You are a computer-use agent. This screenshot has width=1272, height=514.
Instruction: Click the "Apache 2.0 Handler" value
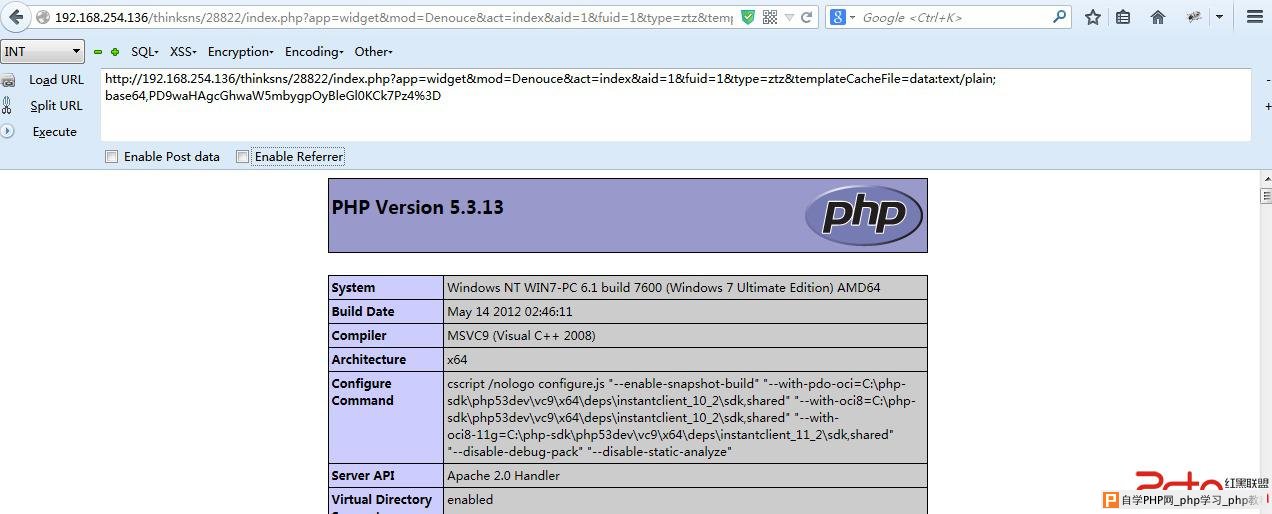point(503,476)
